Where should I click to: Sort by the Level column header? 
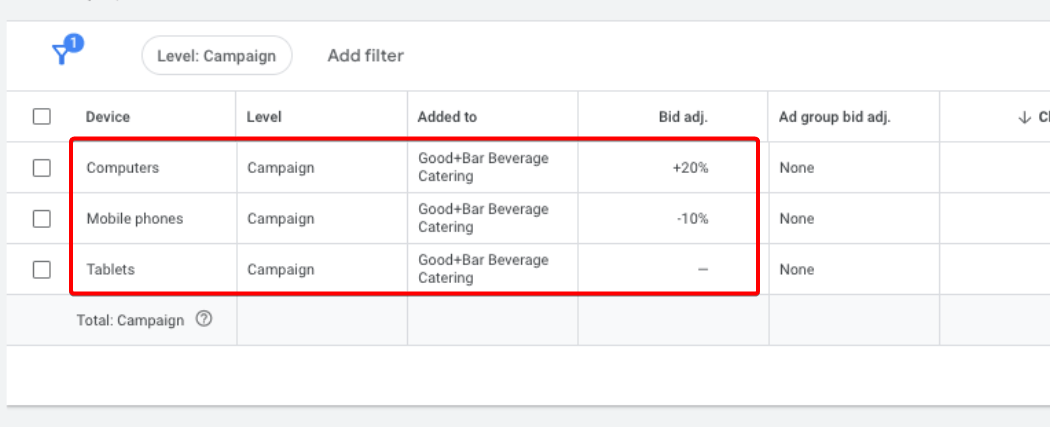click(x=264, y=117)
